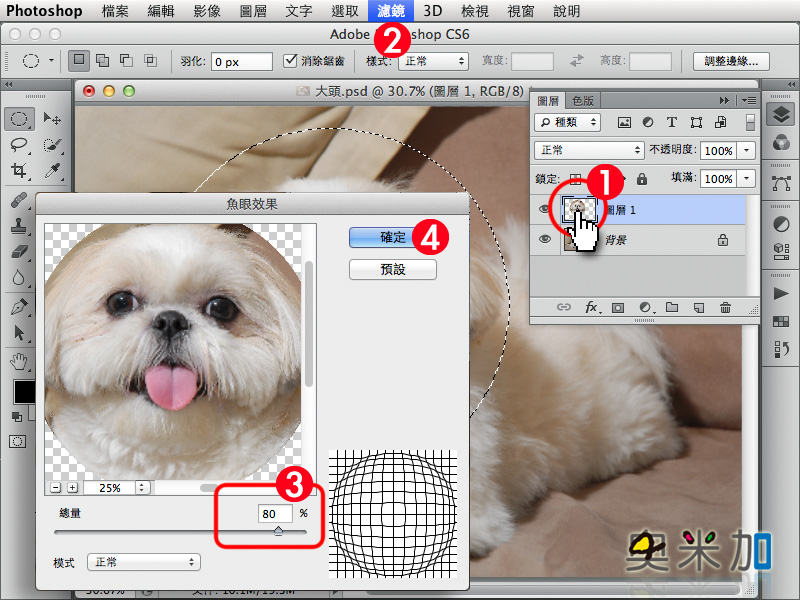Viewport: 800px width, 600px height.
Task: Open the 濾鏡 menu
Action: coord(391,11)
